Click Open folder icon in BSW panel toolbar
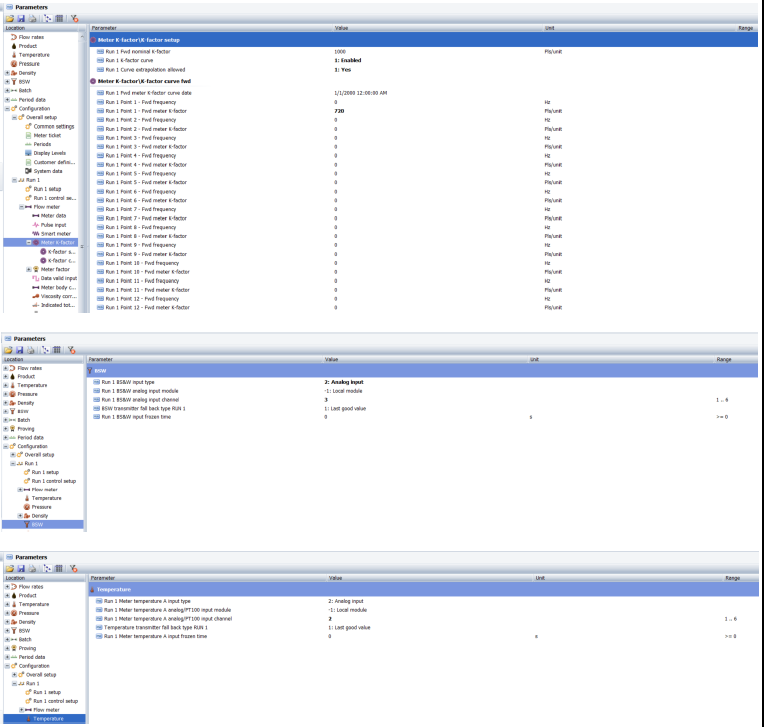Screen dimensions: 764x727 coord(8,350)
